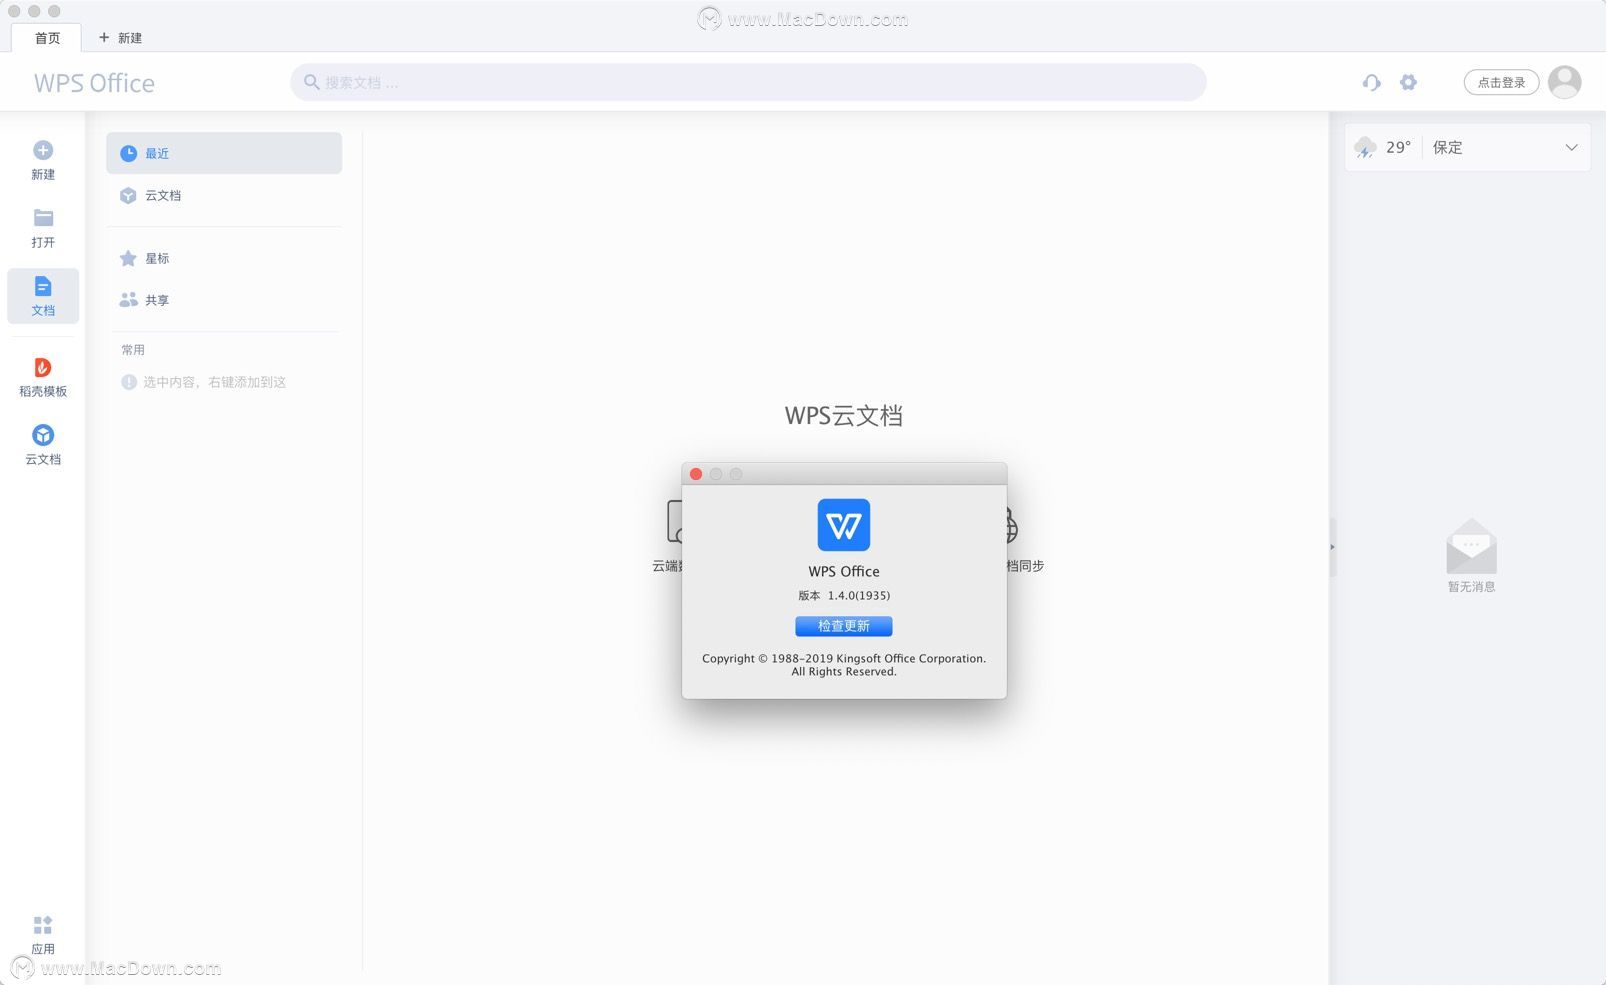
Task: Select the 保定 city label
Action: click(1447, 147)
